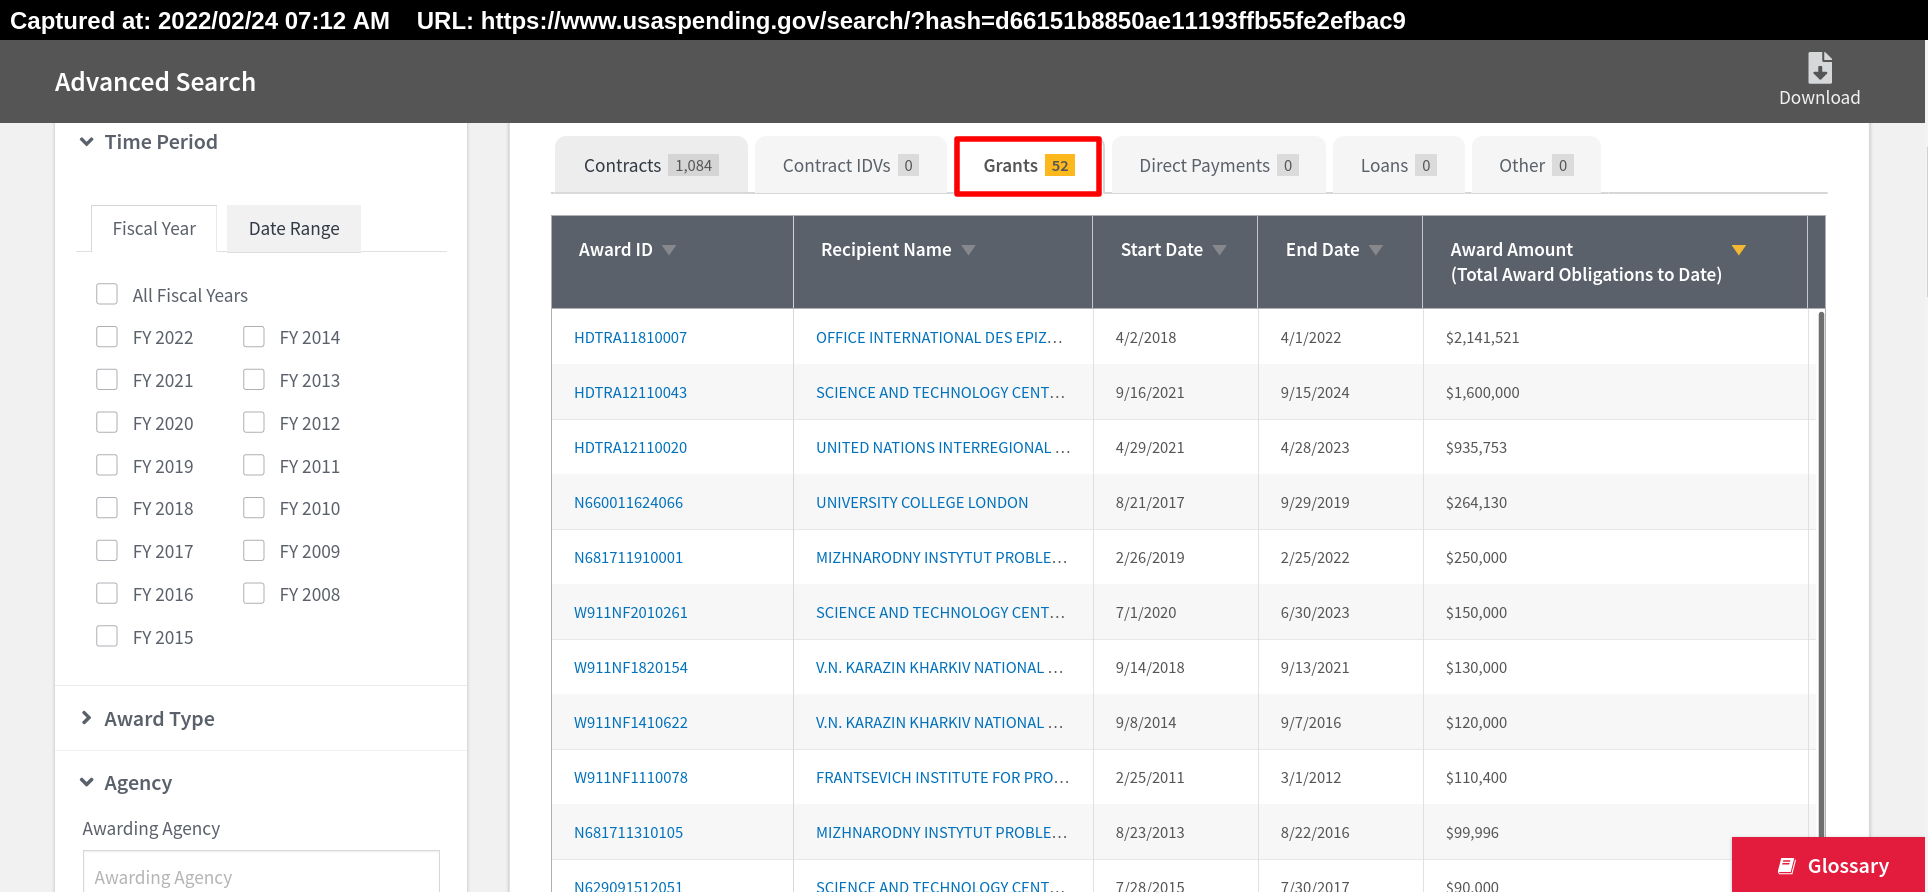Screen dimensions: 1928x892
Task: Check the FY 2018 checkbox
Action: click(x=107, y=508)
